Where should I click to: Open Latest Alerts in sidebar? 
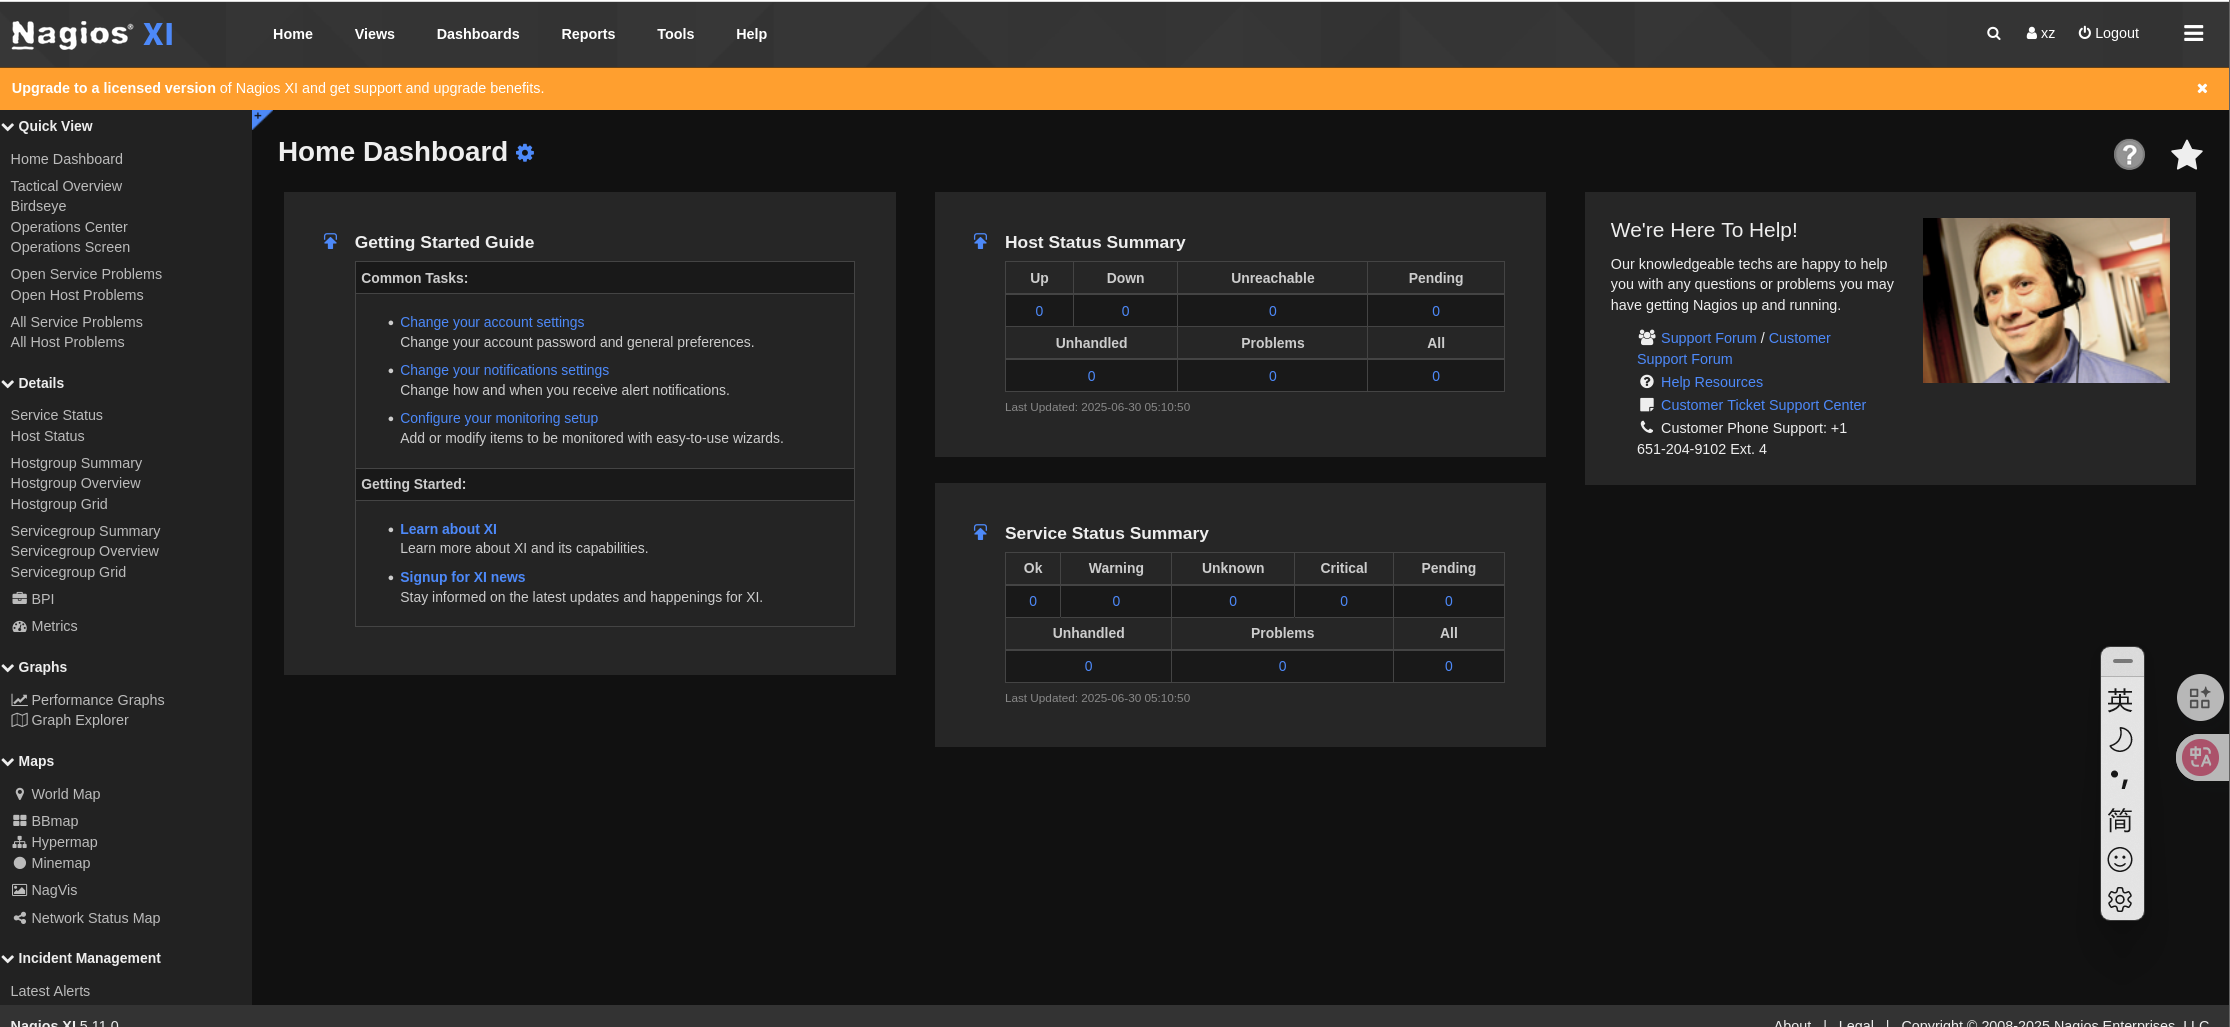[50, 991]
